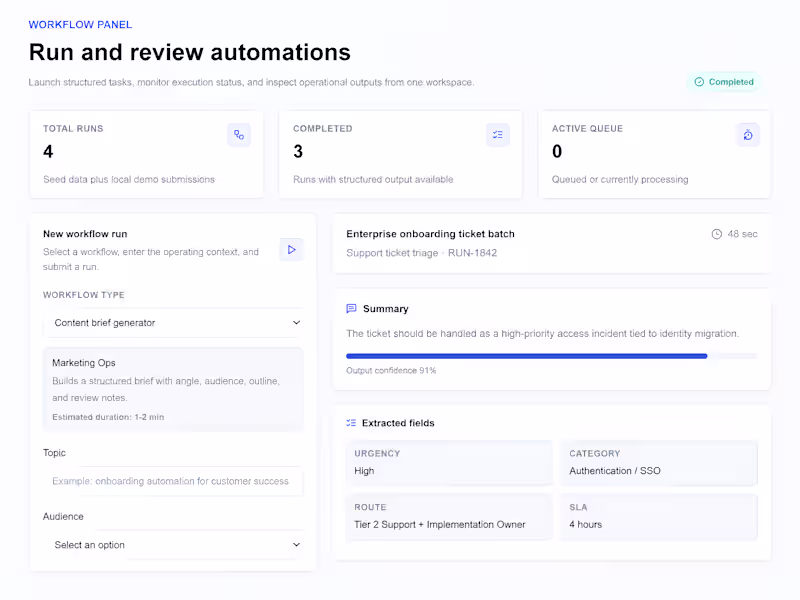The height and width of the screenshot is (600, 800).
Task: Expand the chevron on Content brief generator selector
Action: (296, 322)
